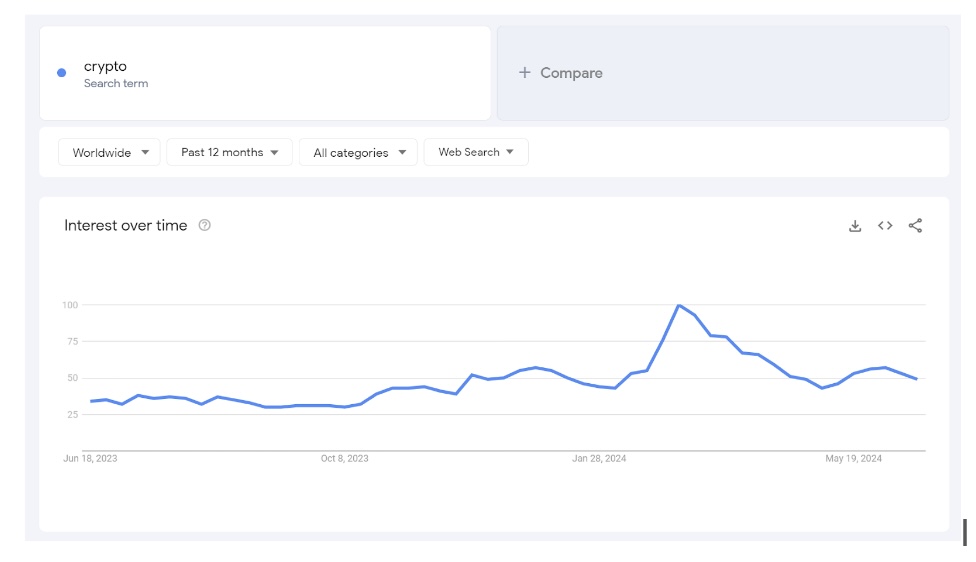Click the Search term label under crypto
Screen dimensions: 976x562
116,83
